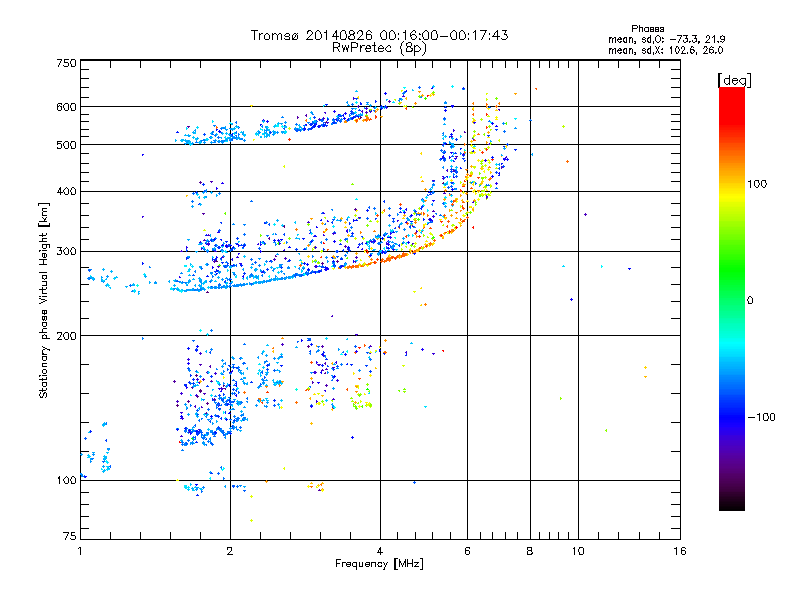Click the "mean, sd,O: -73.3, 21.9" line
Image resolution: width=800 pixels, height=600 pixels.
tap(666, 39)
